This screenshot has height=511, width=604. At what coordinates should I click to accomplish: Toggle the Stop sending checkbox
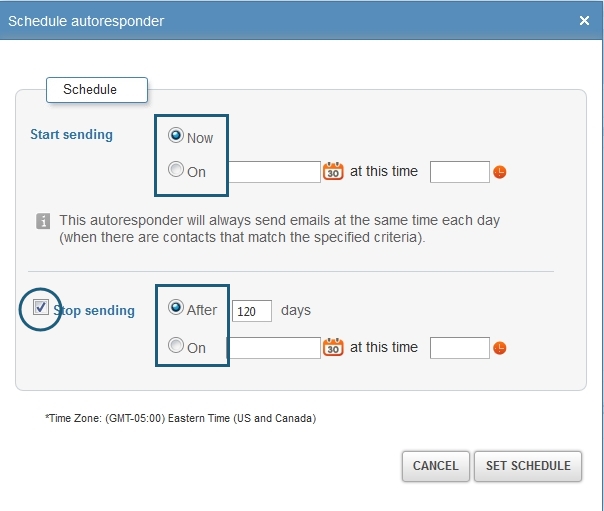(x=41, y=308)
